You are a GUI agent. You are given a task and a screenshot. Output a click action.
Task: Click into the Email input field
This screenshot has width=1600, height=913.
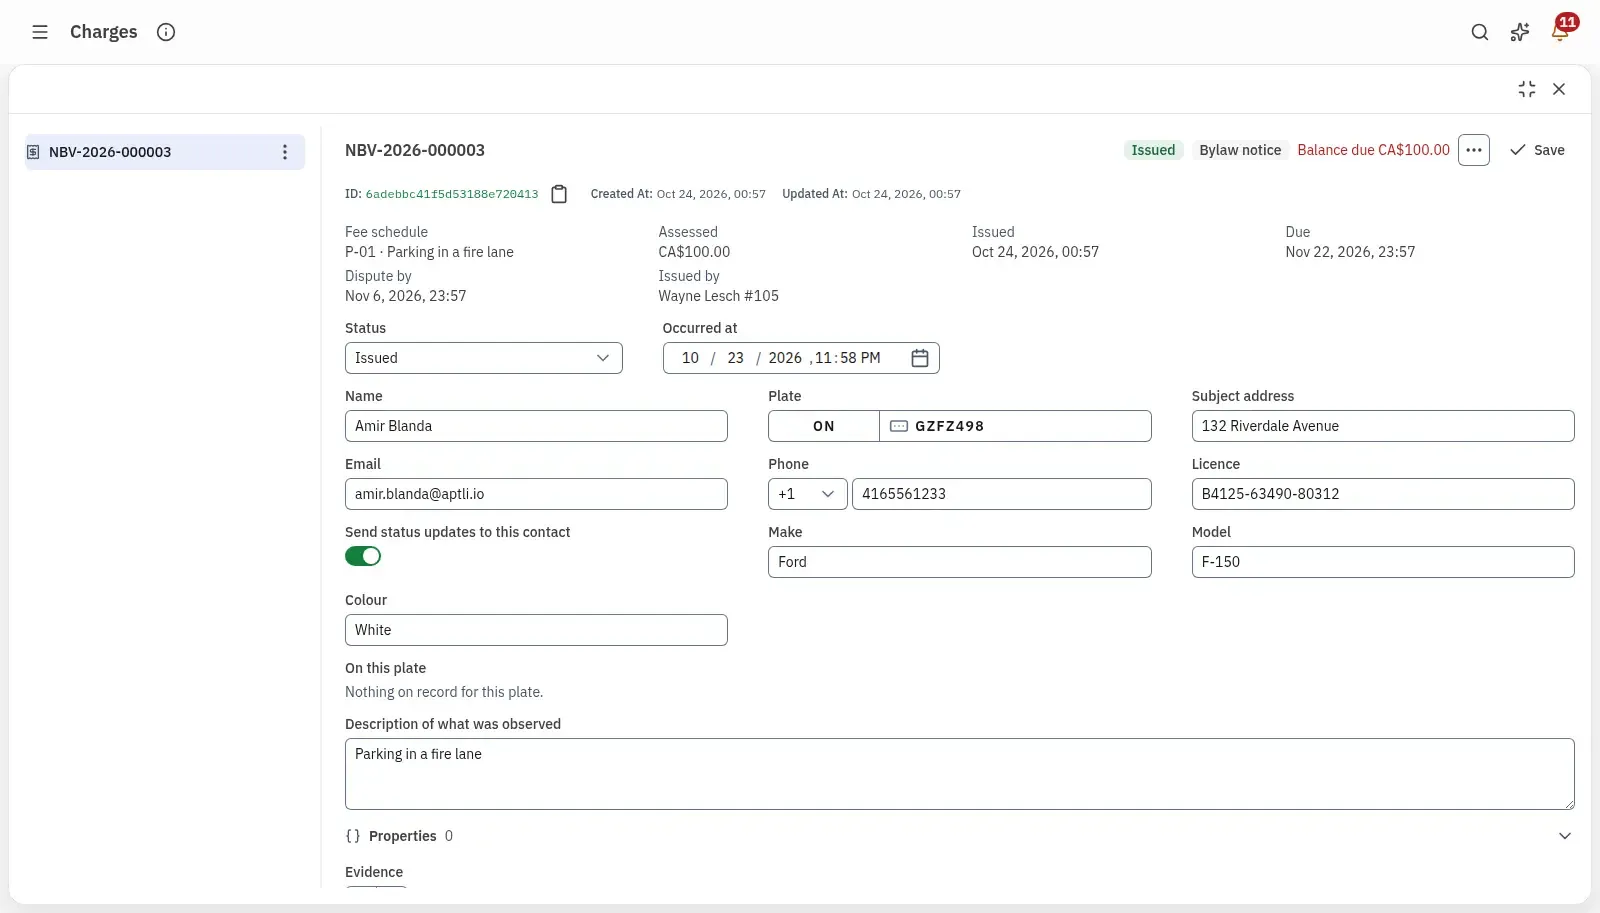pos(536,494)
